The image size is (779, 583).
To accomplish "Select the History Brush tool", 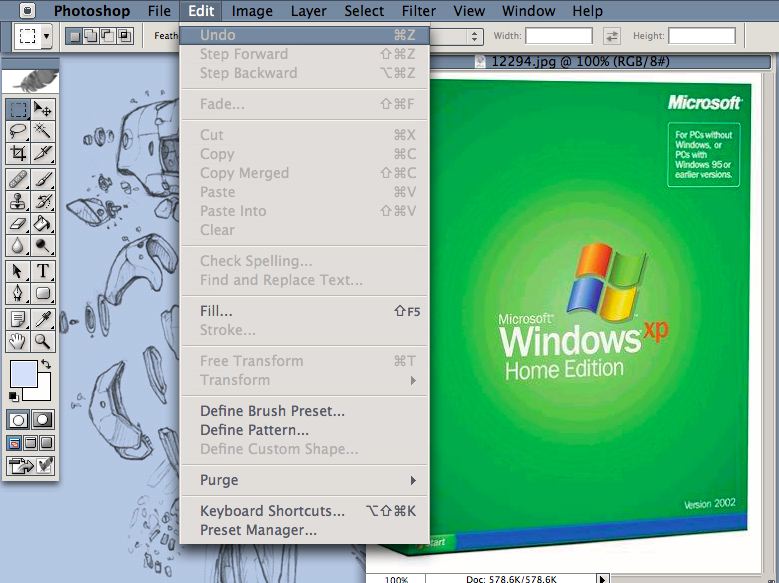I will [x=43, y=202].
